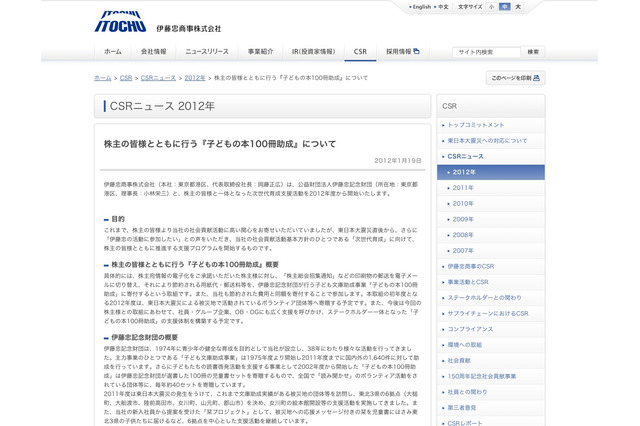Click the external-window icon beside 採用情報
The width and height of the screenshot is (640, 426).
click(416, 51)
